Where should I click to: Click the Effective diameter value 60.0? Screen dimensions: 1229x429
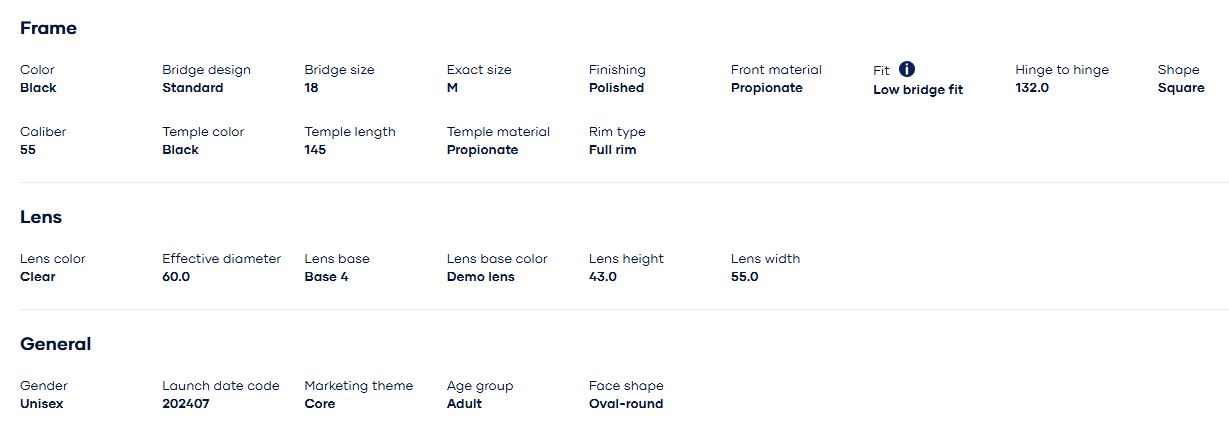point(176,277)
